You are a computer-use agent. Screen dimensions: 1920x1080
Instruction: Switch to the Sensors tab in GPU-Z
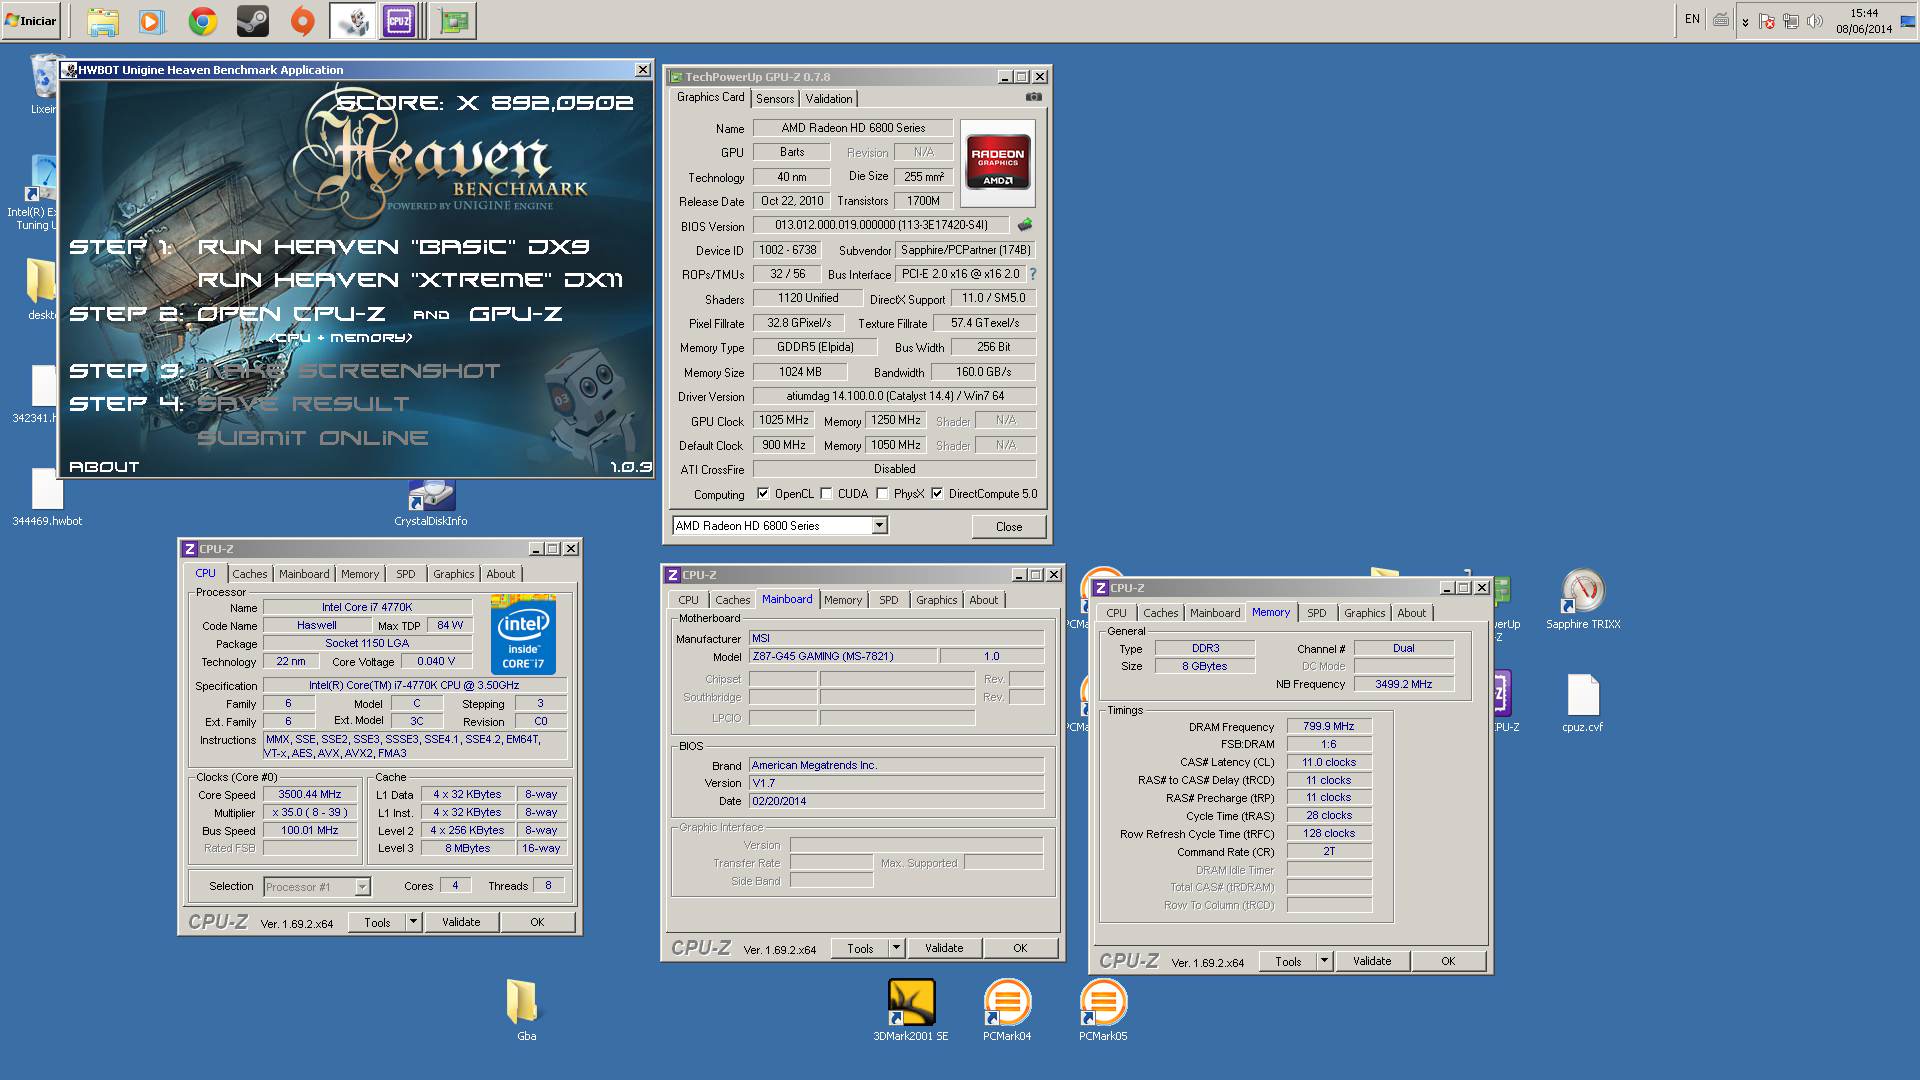tap(775, 99)
